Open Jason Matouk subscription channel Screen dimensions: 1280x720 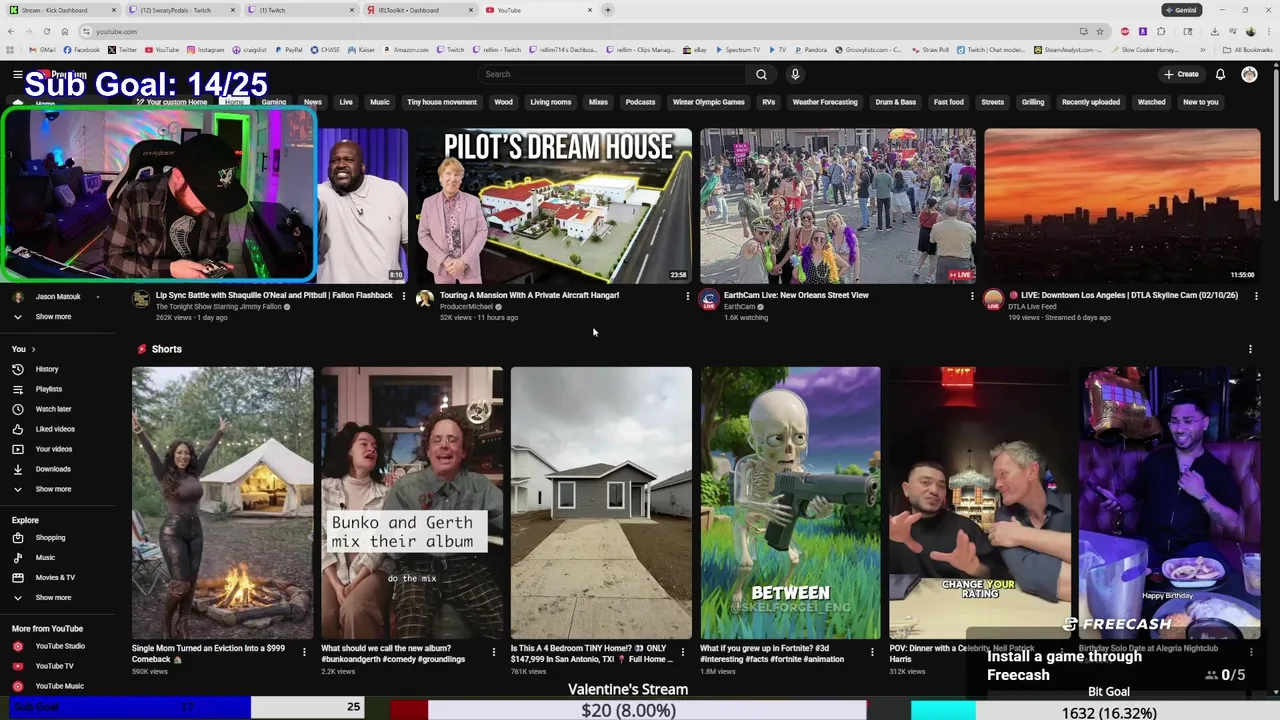pos(58,297)
